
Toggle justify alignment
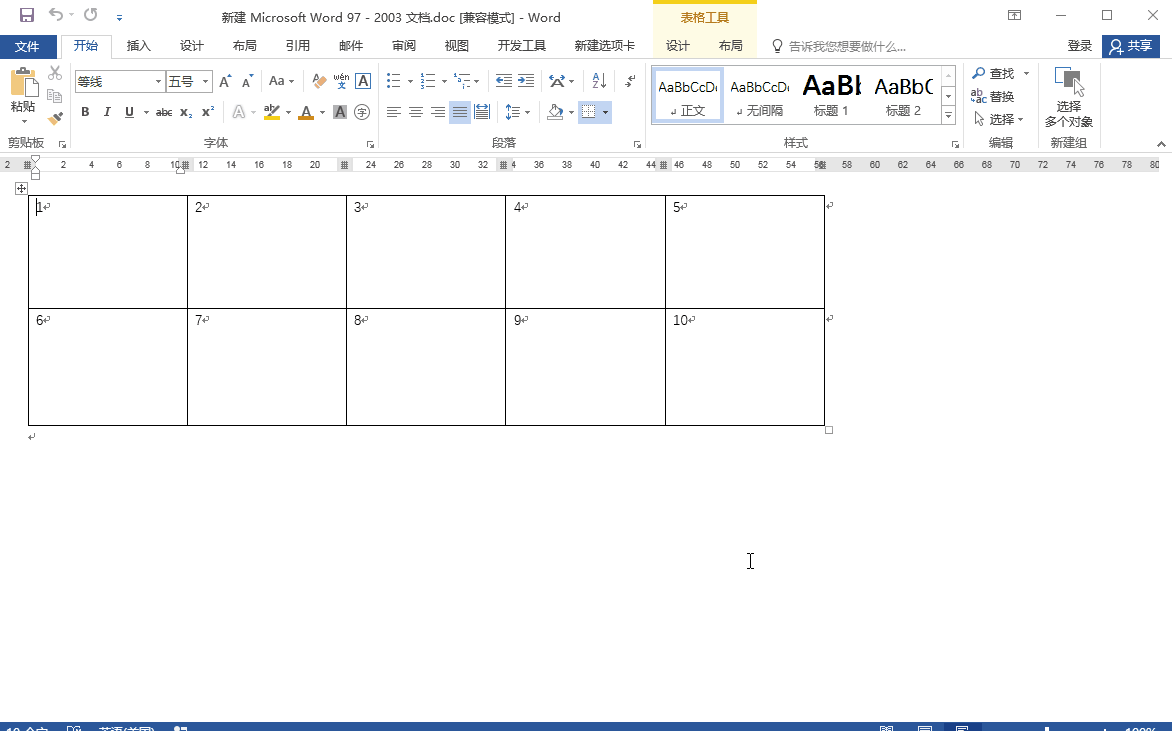tap(460, 112)
